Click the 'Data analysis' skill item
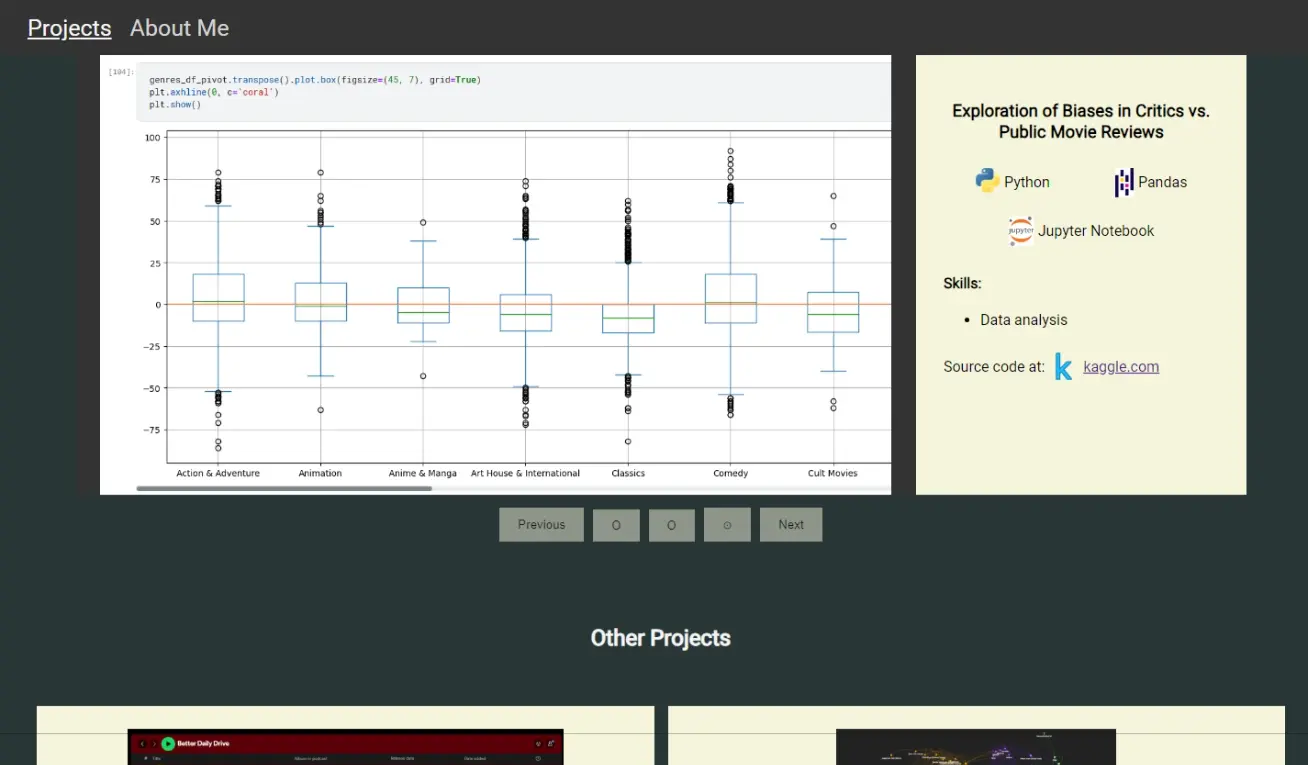The width and height of the screenshot is (1308, 765). (x=1023, y=320)
